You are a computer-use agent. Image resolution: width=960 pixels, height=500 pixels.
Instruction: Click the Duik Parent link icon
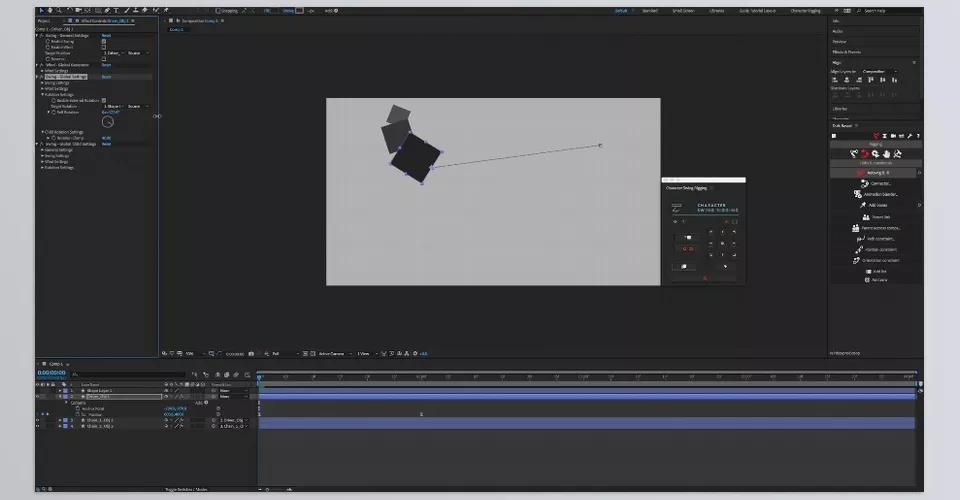(x=866, y=217)
